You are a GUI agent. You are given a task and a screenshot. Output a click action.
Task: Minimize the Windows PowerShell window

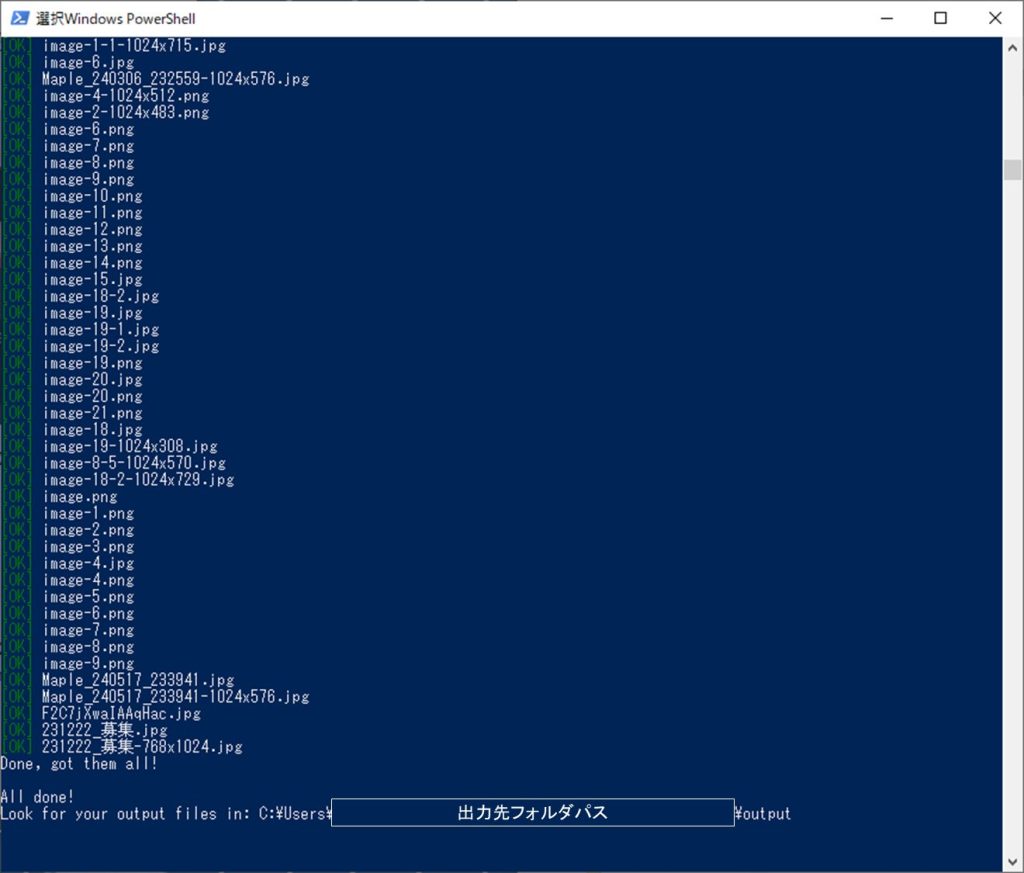coord(886,18)
